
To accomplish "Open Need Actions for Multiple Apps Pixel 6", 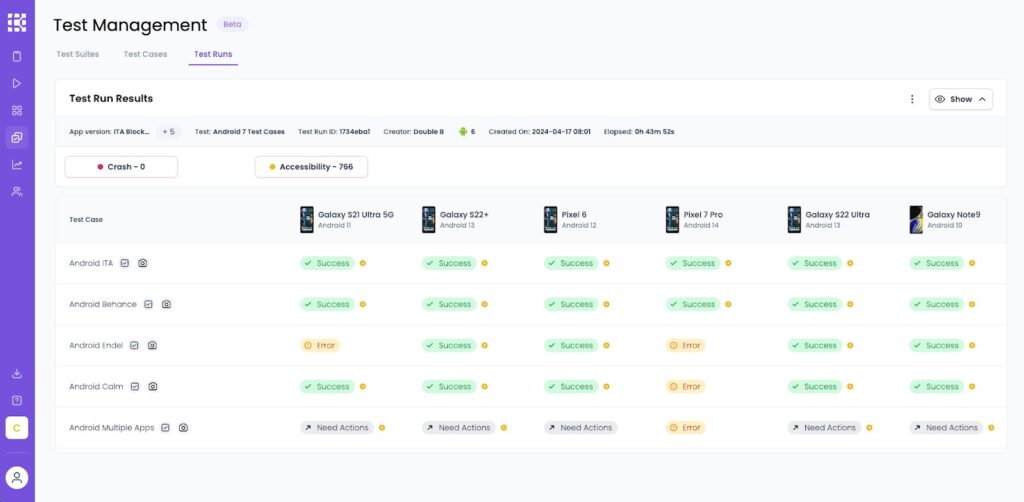I will tap(581, 428).
